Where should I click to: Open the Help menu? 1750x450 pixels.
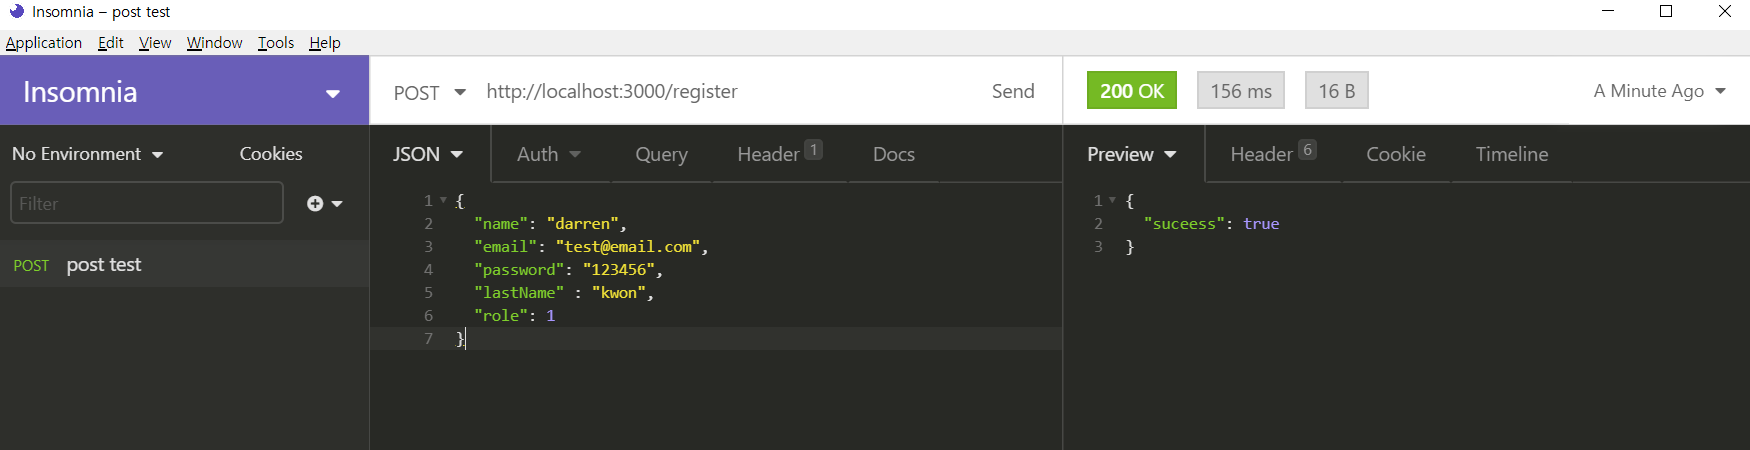(325, 42)
